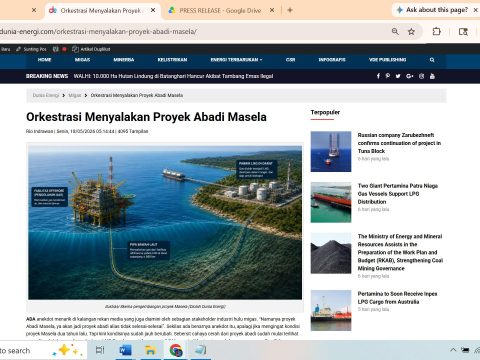Click the red dot indicator in admin bar
This screenshot has width=480, height=360.
64,49
